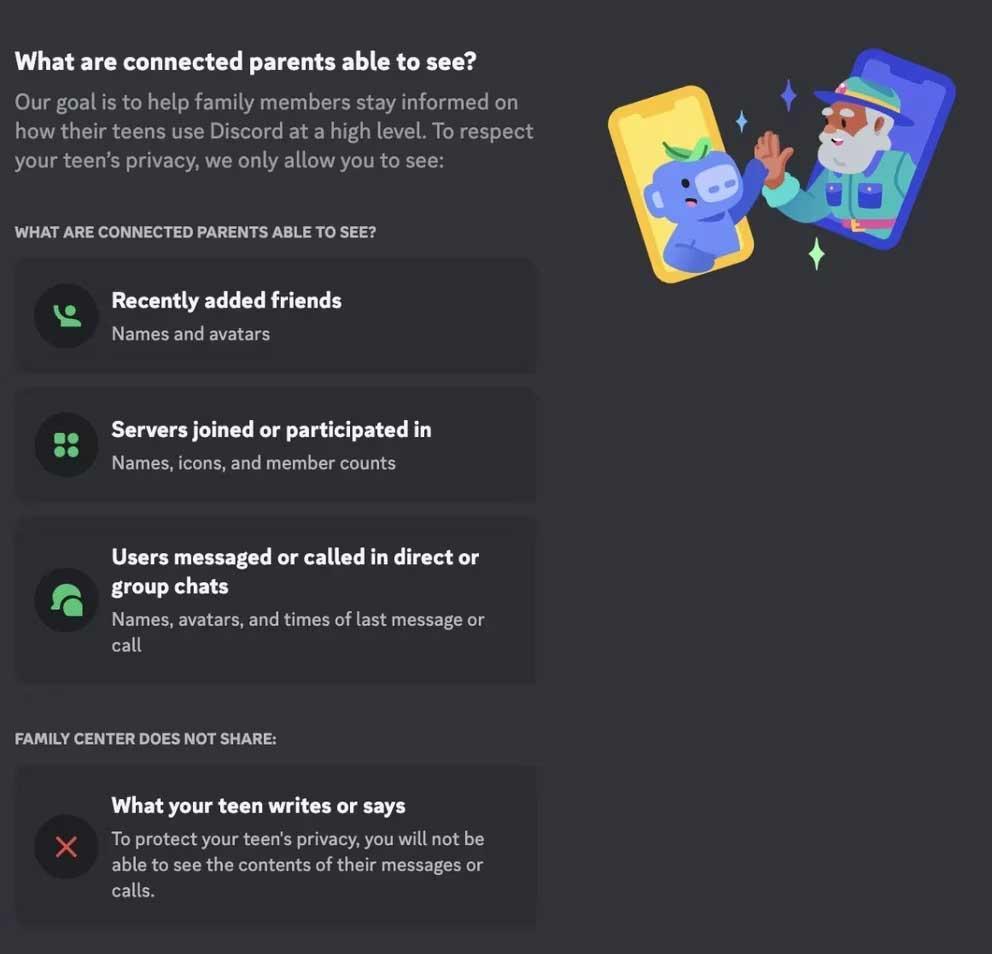Click the Users messaged chat bubble icon
Viewport: 992px width, 954px height.
66,600
